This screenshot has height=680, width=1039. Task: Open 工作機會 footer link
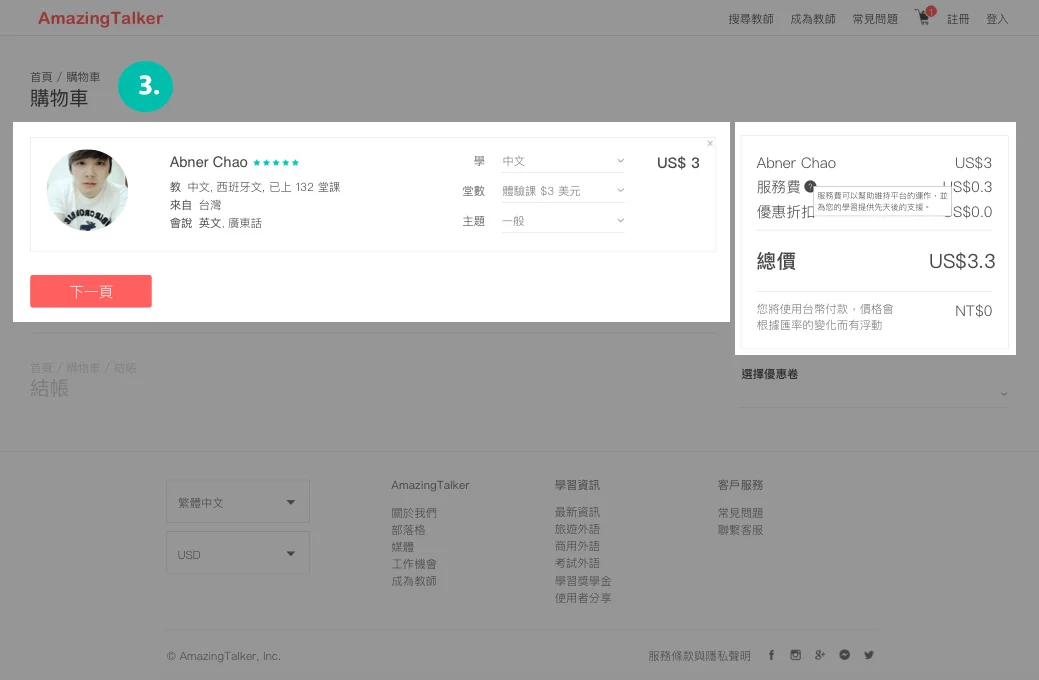coord(414,564)
